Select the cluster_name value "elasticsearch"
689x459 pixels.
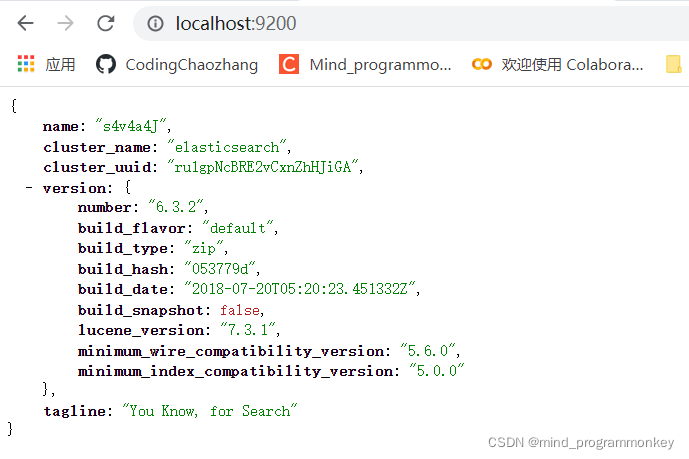click(x=227, y=147)
